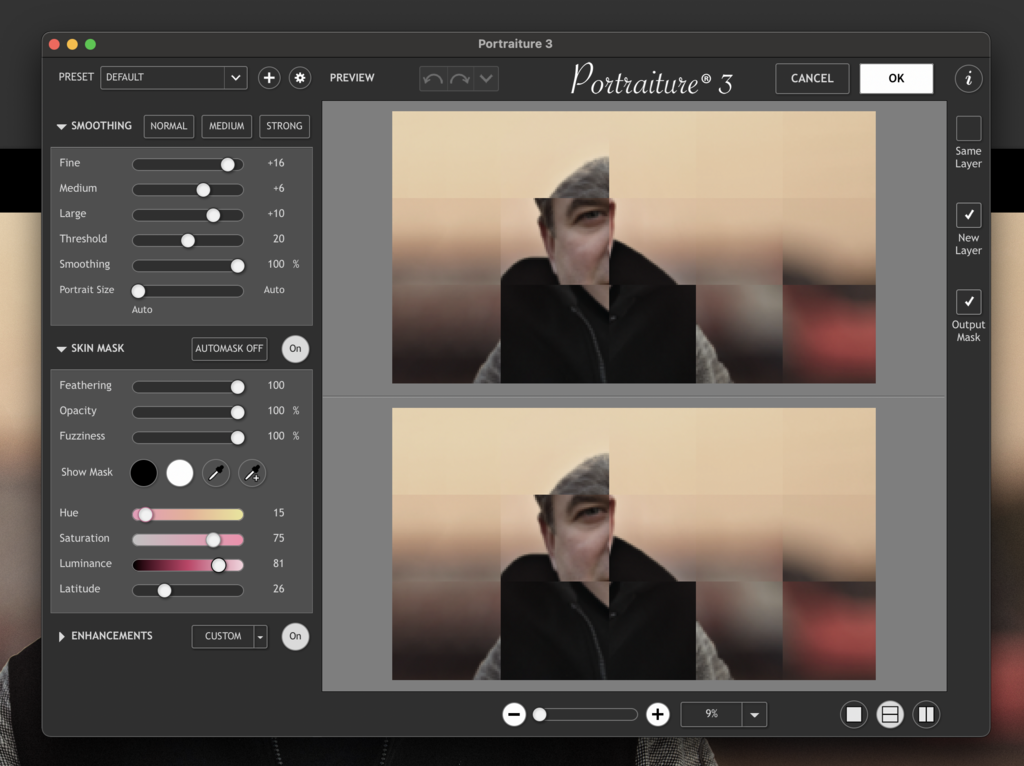Click the Opacity slider handle

[237, 413]
